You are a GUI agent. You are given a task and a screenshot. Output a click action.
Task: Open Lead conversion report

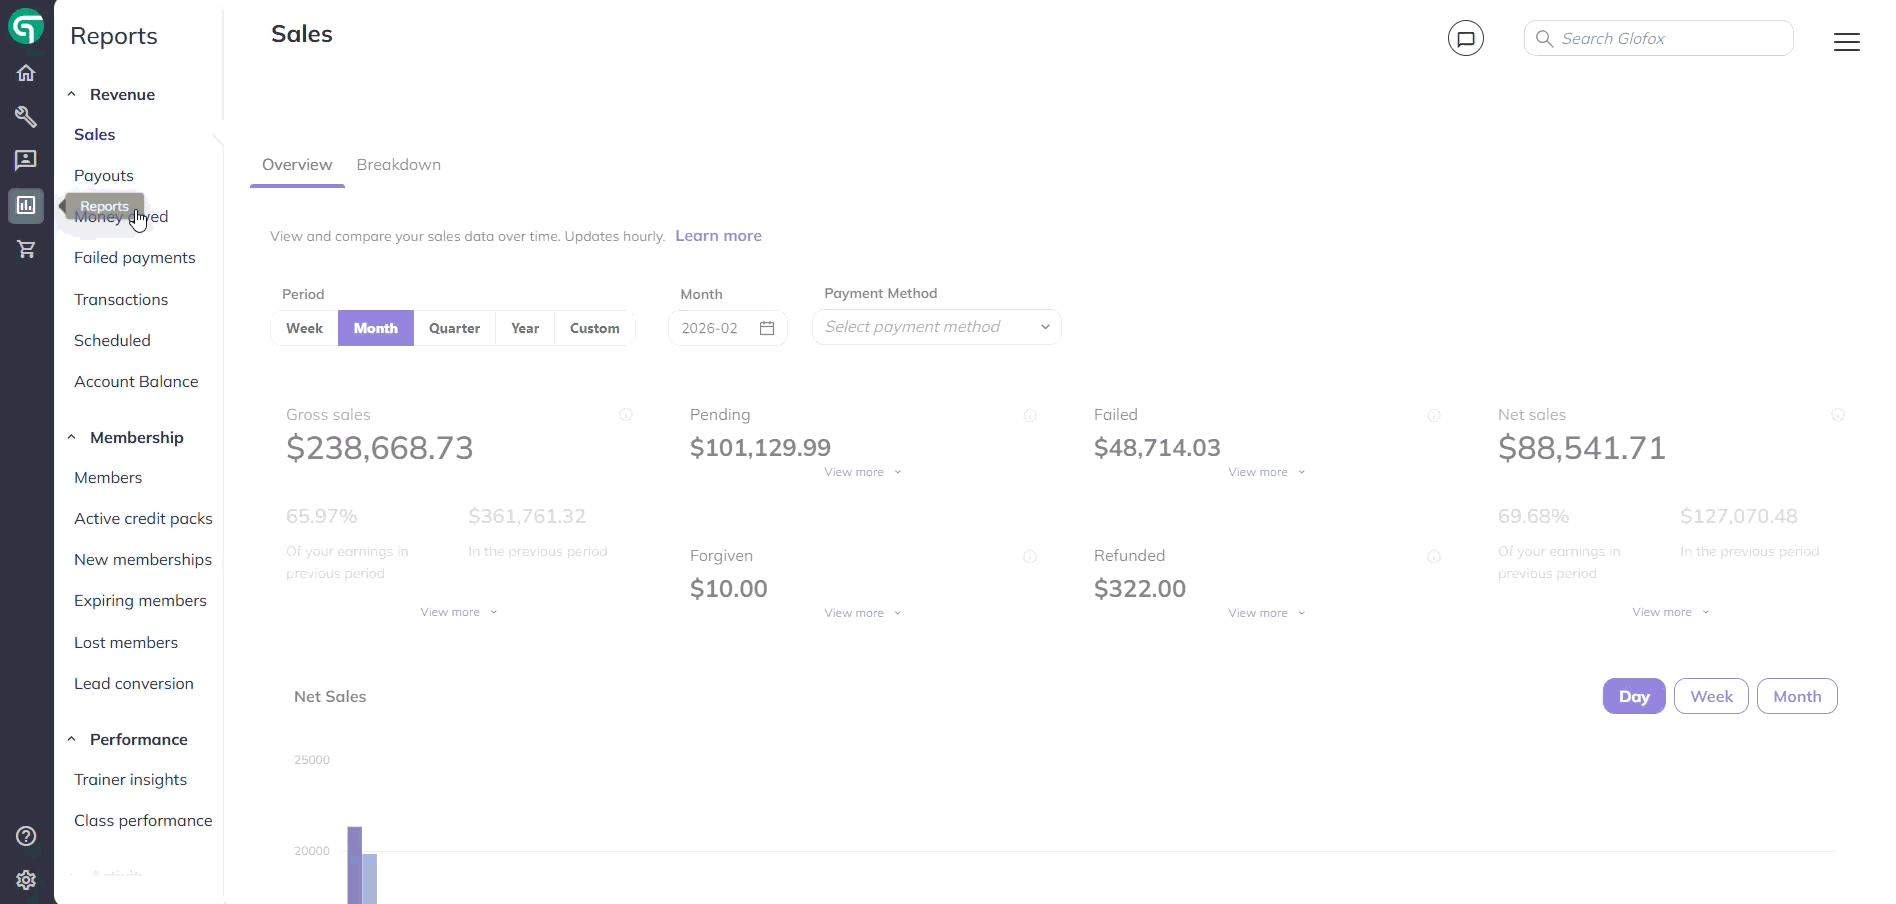(134, 684)
